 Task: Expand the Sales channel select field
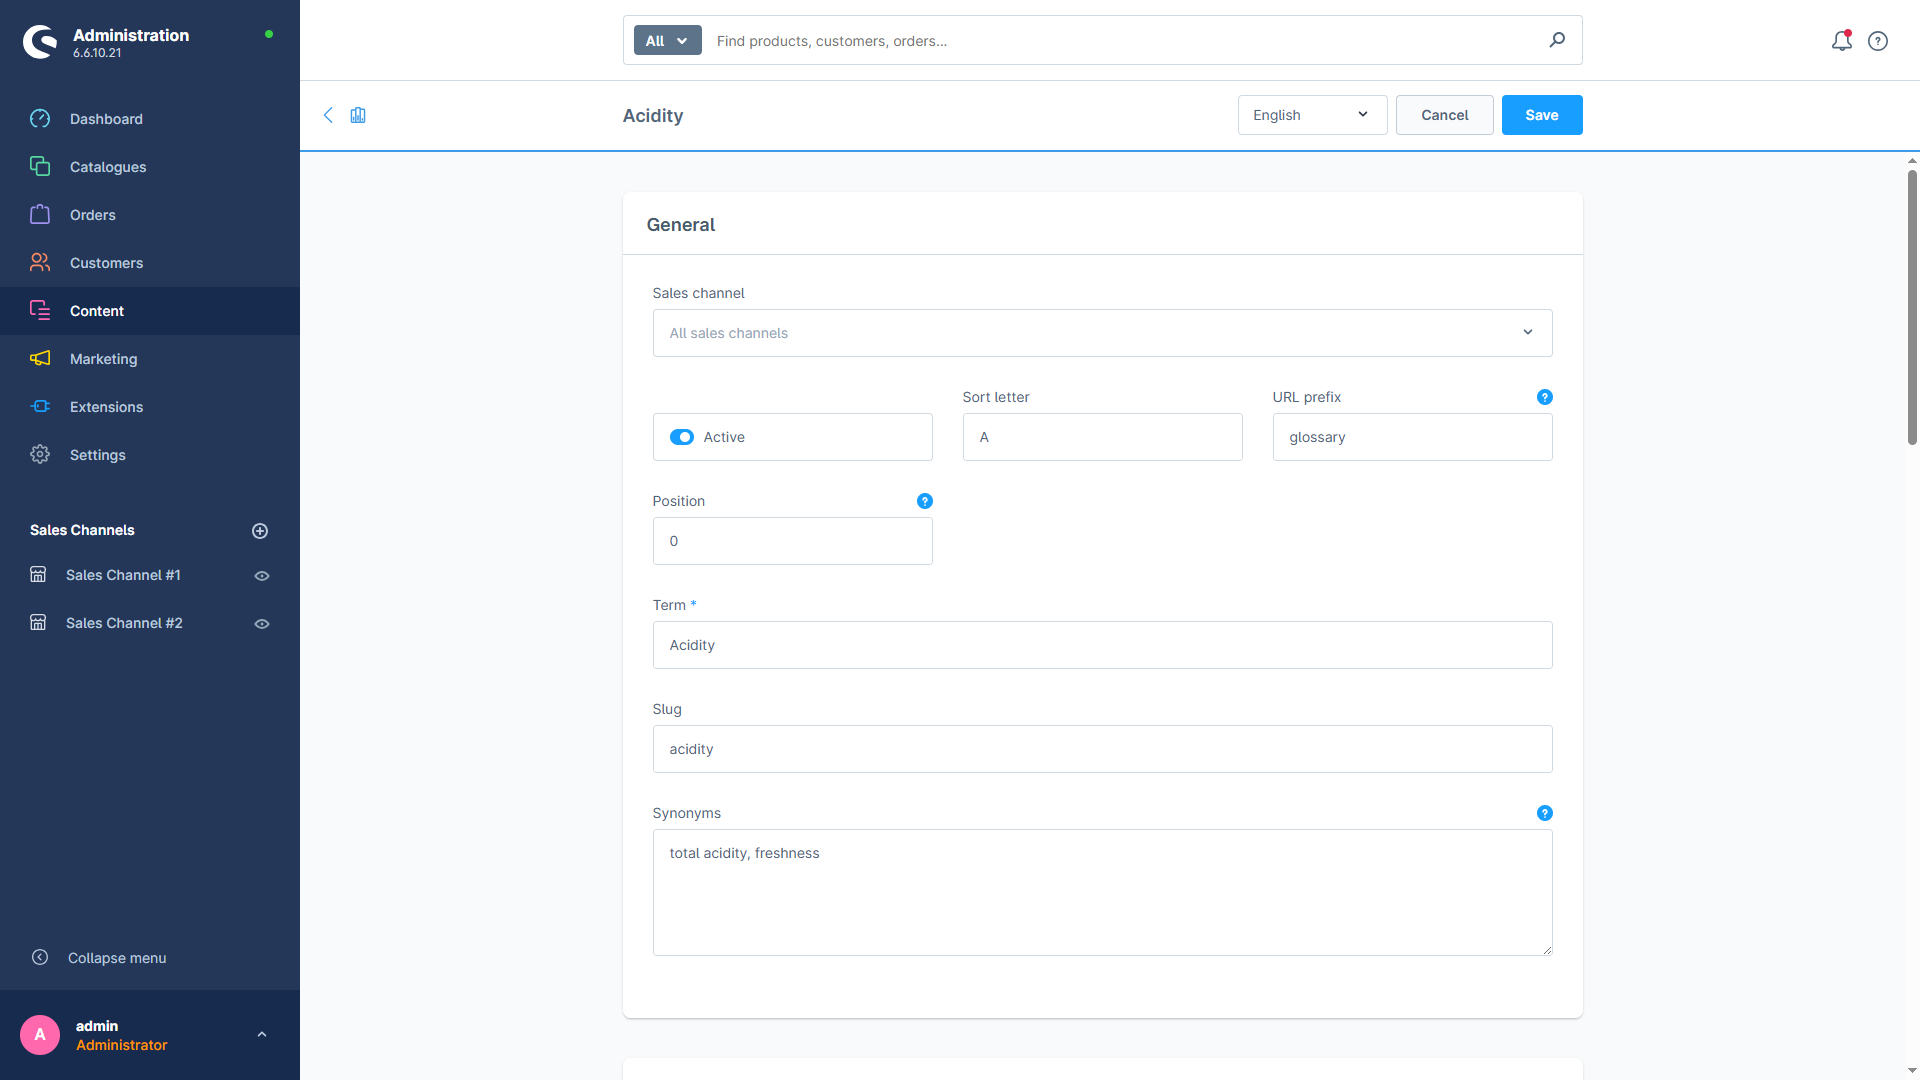pyautogui.click(x=1102, y=333)
